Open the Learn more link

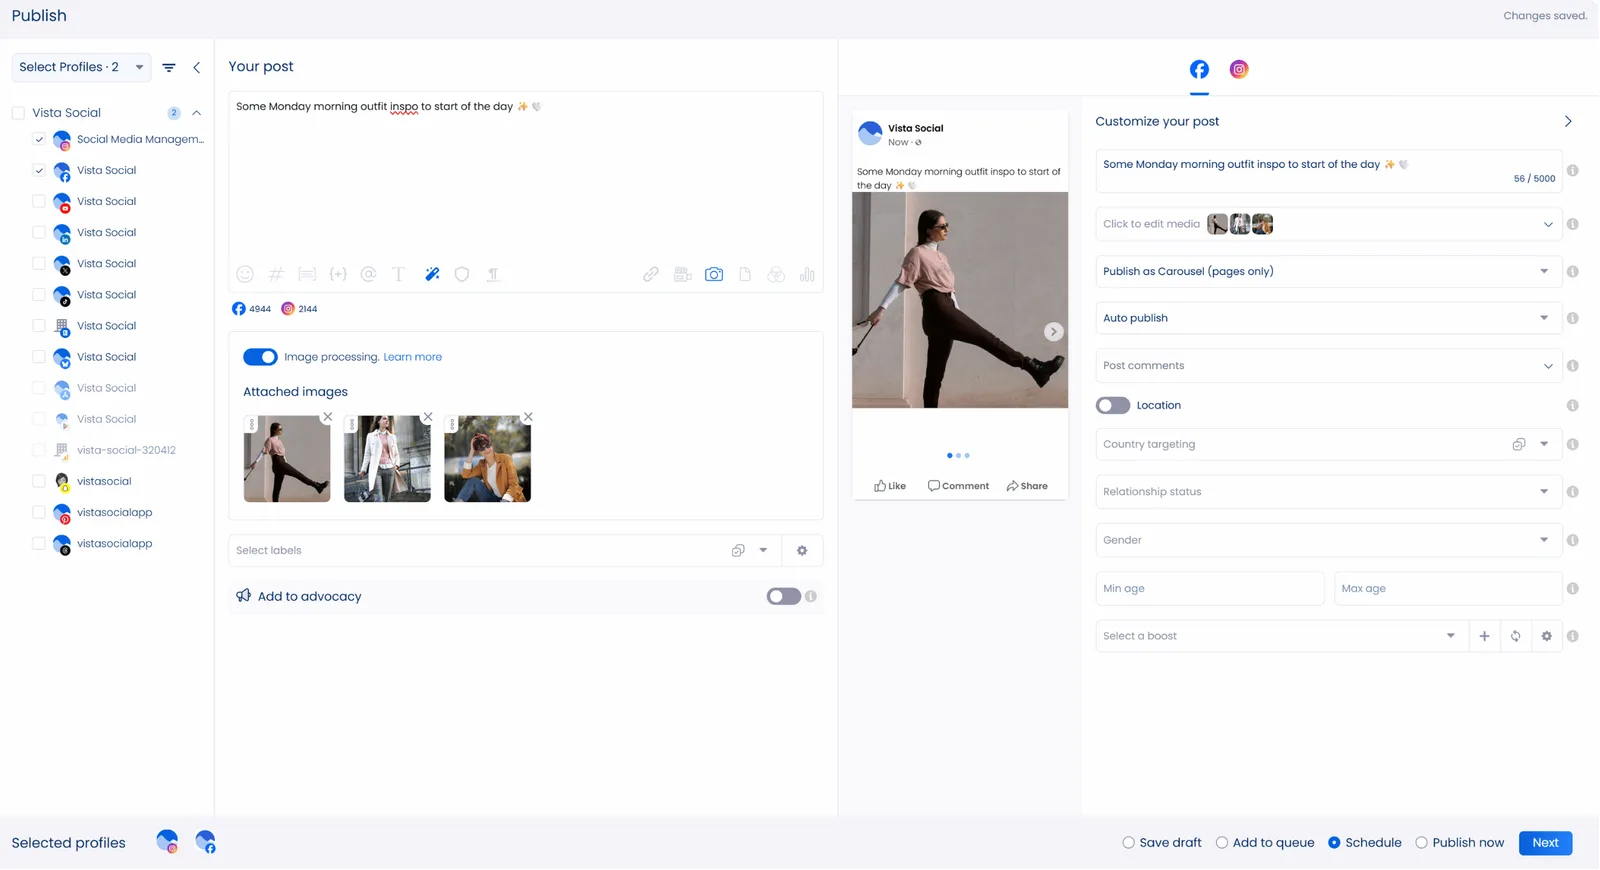click(412, 357)
